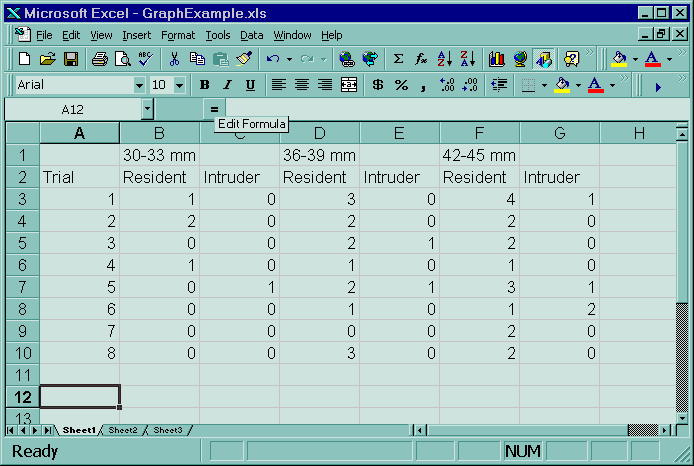Screen dimensions: 694x466
Task: Switch to the Sheet2 tab
Action: pos(123,430)
